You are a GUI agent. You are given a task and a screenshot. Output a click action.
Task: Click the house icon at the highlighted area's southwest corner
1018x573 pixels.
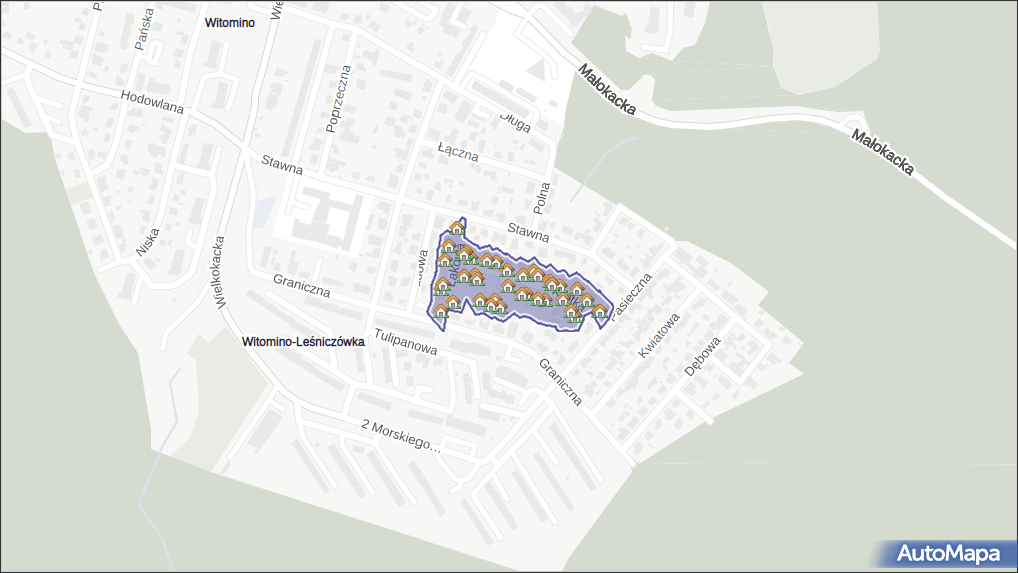coord(441,311)
